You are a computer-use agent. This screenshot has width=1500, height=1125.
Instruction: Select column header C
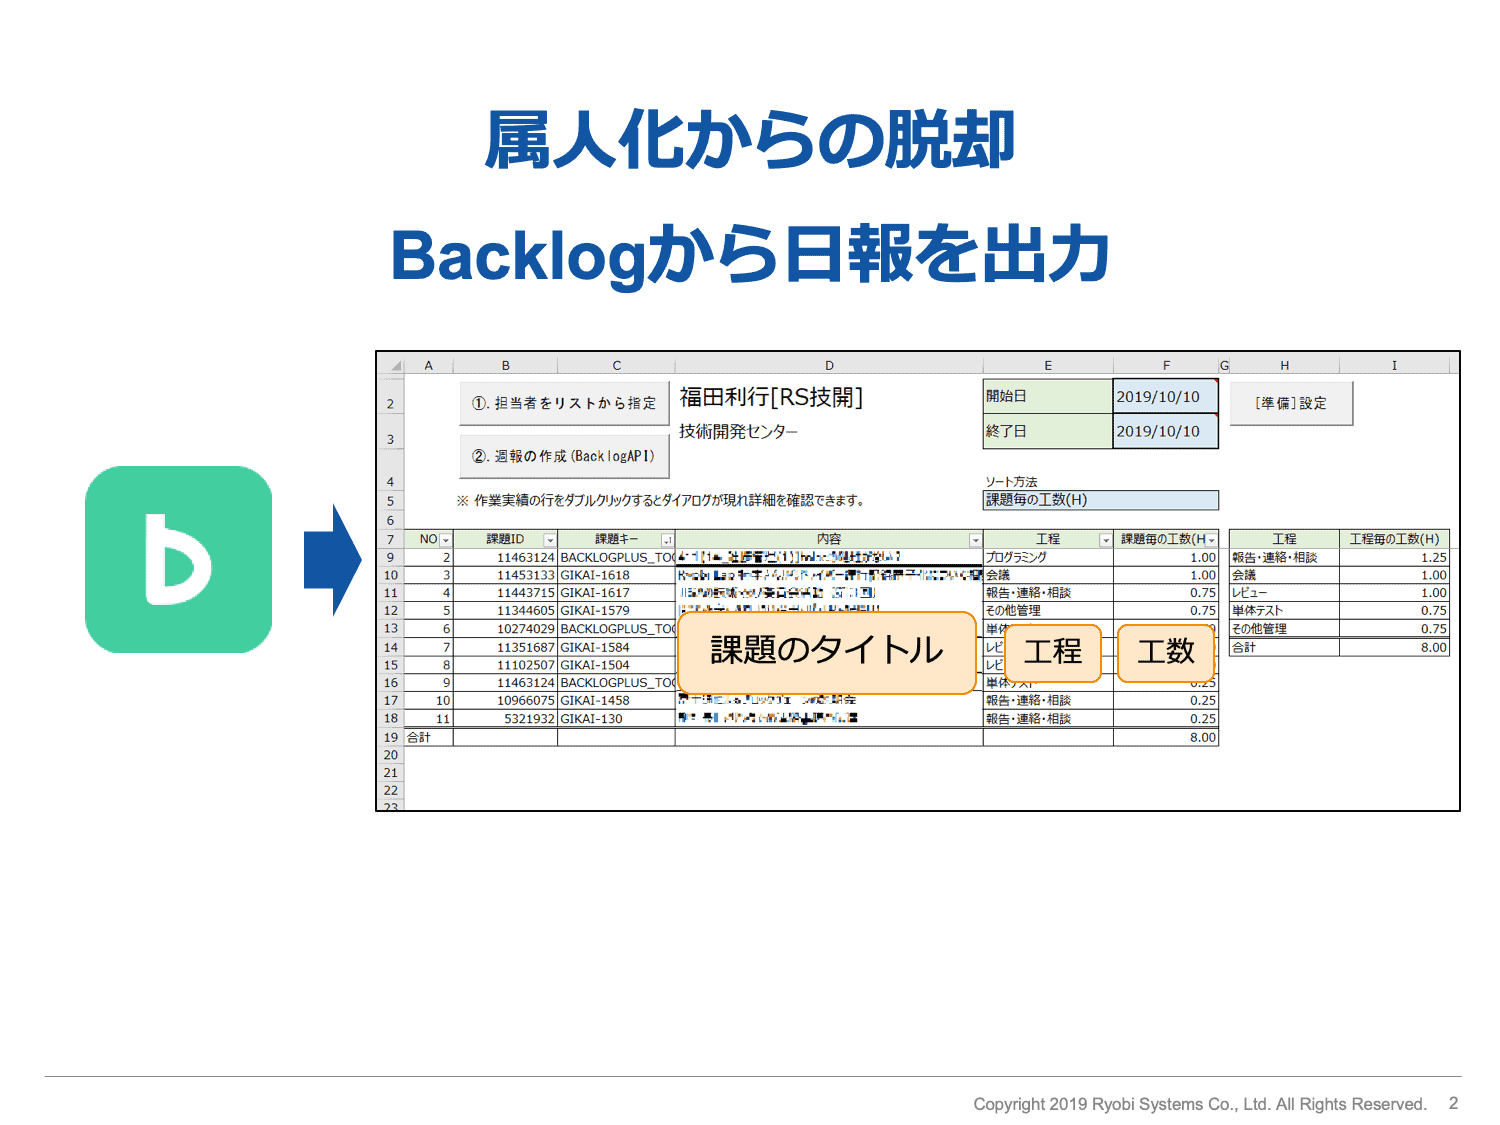tap(616, 365)
